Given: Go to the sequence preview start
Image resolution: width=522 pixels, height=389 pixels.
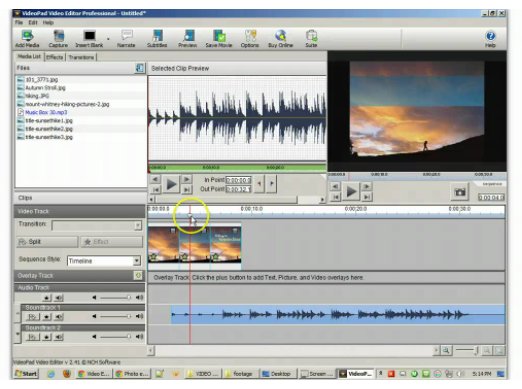Looking at the screenshot, I should click(335, 197).
